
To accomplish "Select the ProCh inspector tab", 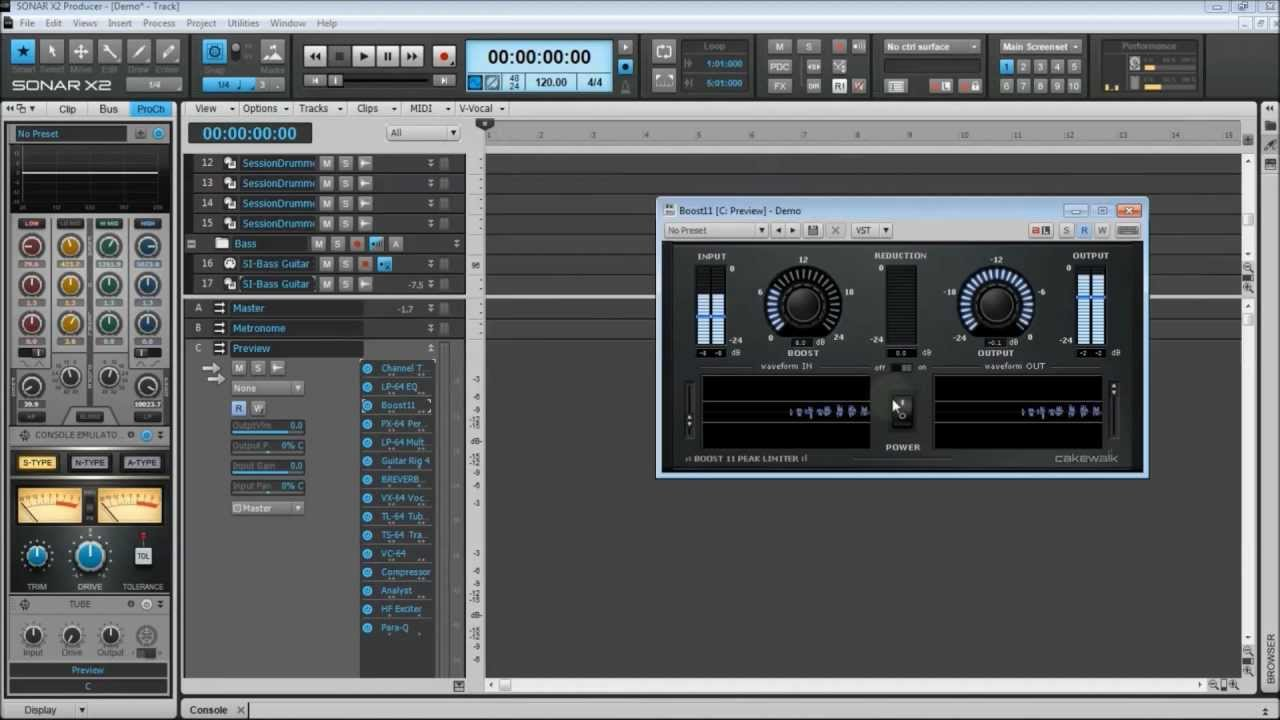I will [x=150, y=109].
